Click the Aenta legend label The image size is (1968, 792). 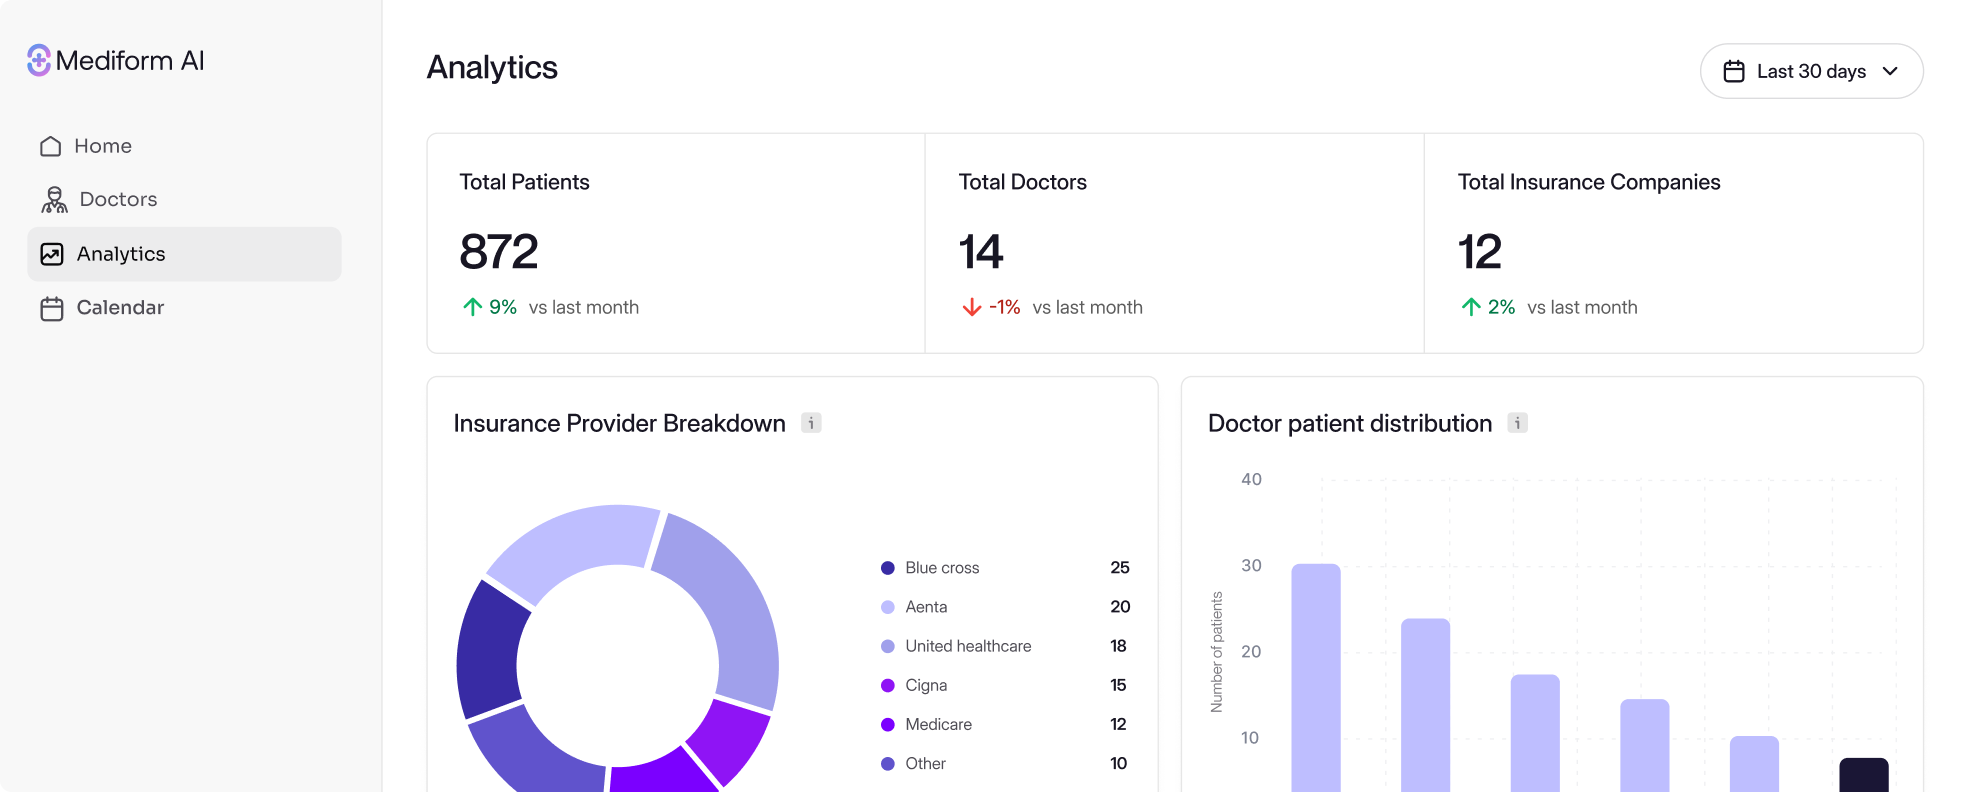point(926,607)
